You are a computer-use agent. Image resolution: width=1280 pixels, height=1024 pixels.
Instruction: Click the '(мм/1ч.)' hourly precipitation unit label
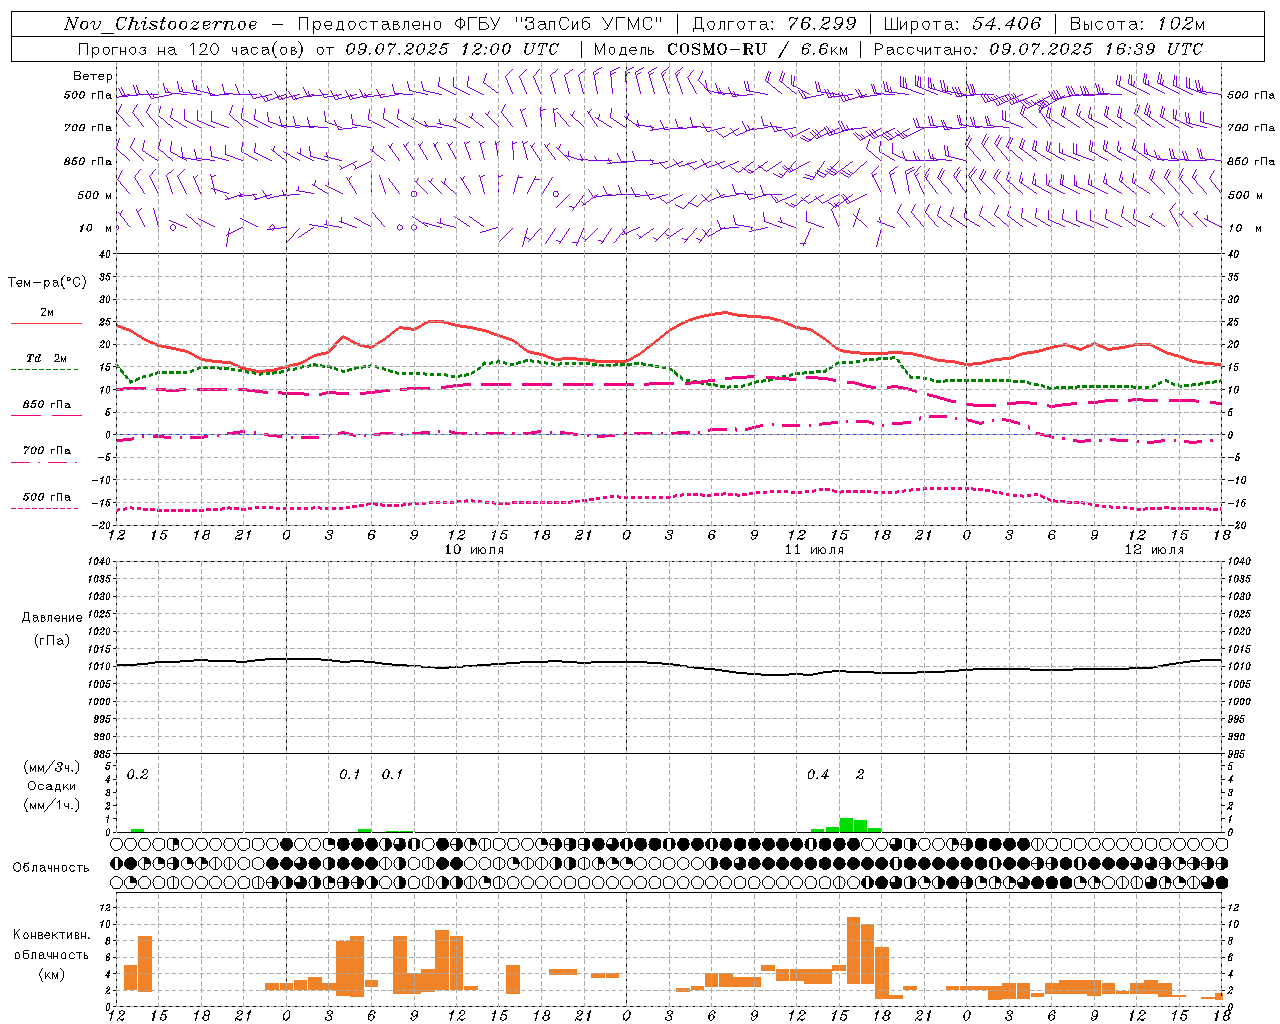52,805
